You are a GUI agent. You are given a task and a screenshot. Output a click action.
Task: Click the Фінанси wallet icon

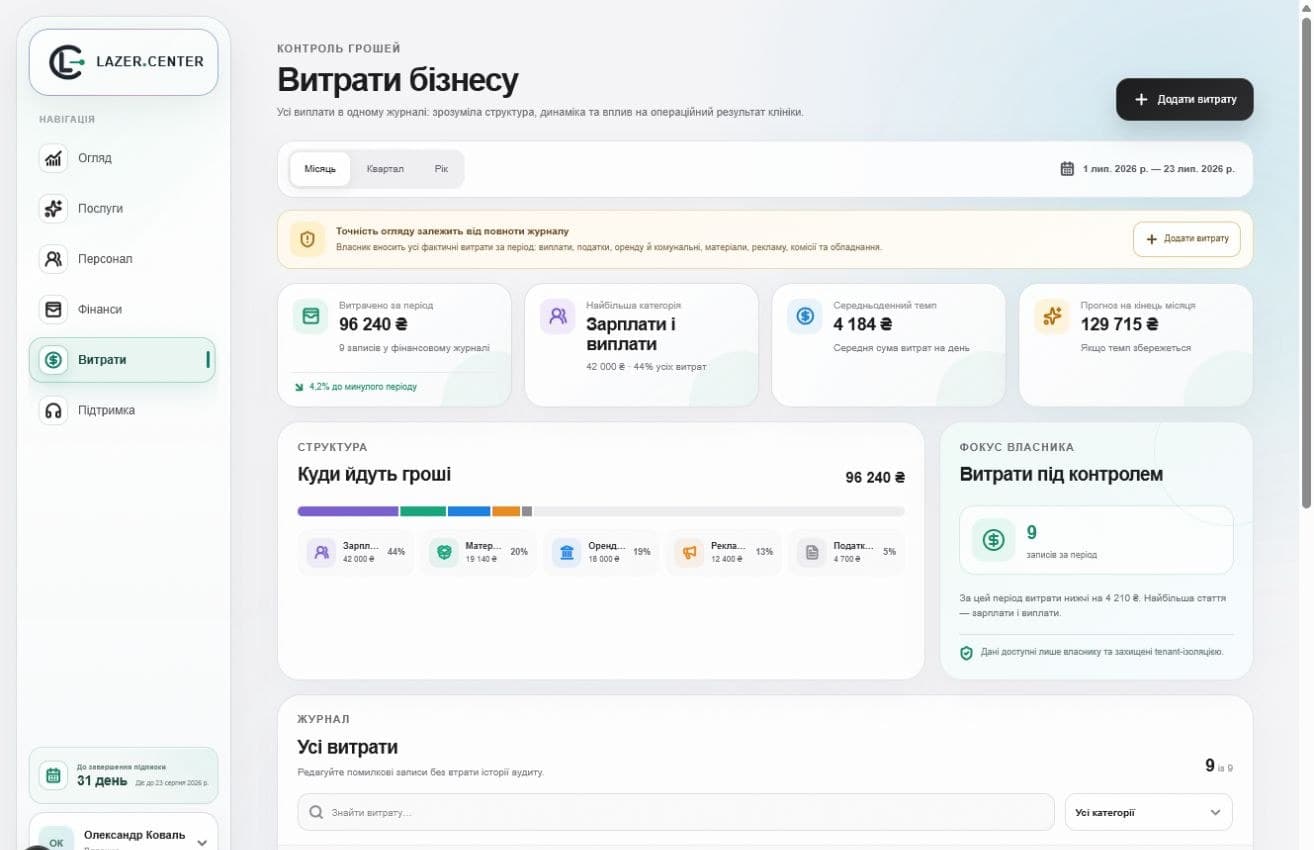[x=53, y=309]
